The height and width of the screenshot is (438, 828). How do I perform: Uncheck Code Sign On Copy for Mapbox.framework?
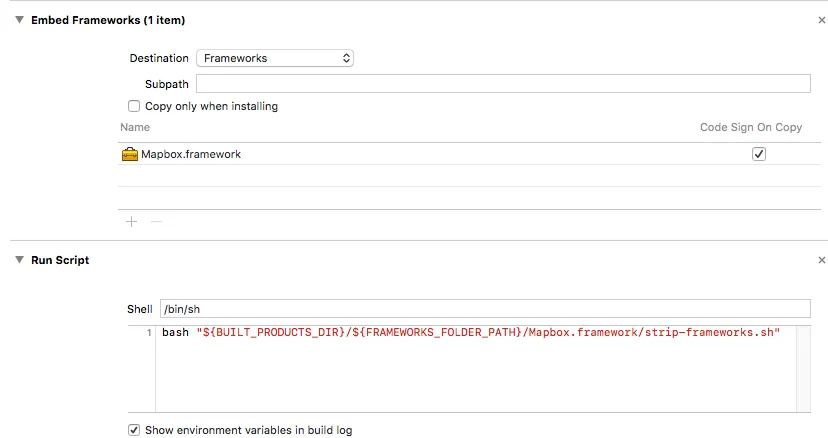(759, 154)
